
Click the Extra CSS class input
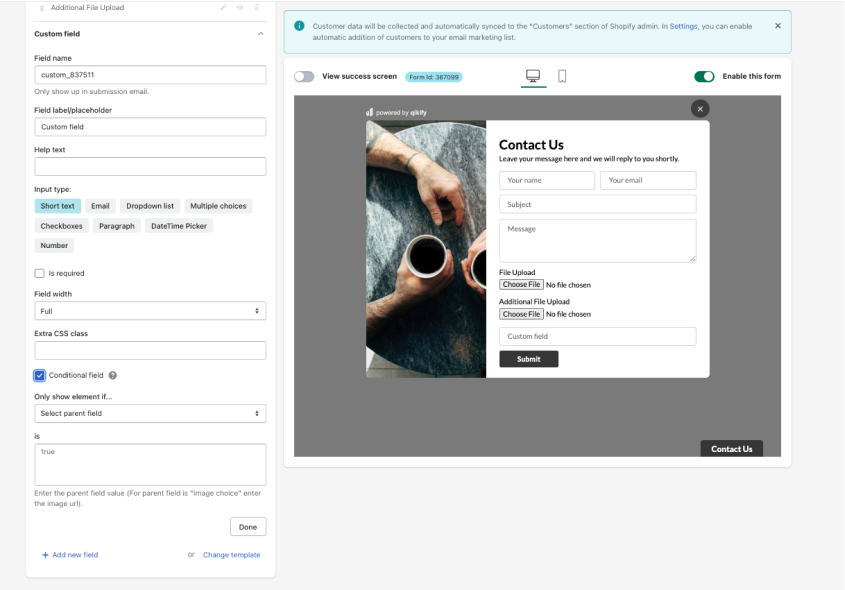(x=150, y=350)
